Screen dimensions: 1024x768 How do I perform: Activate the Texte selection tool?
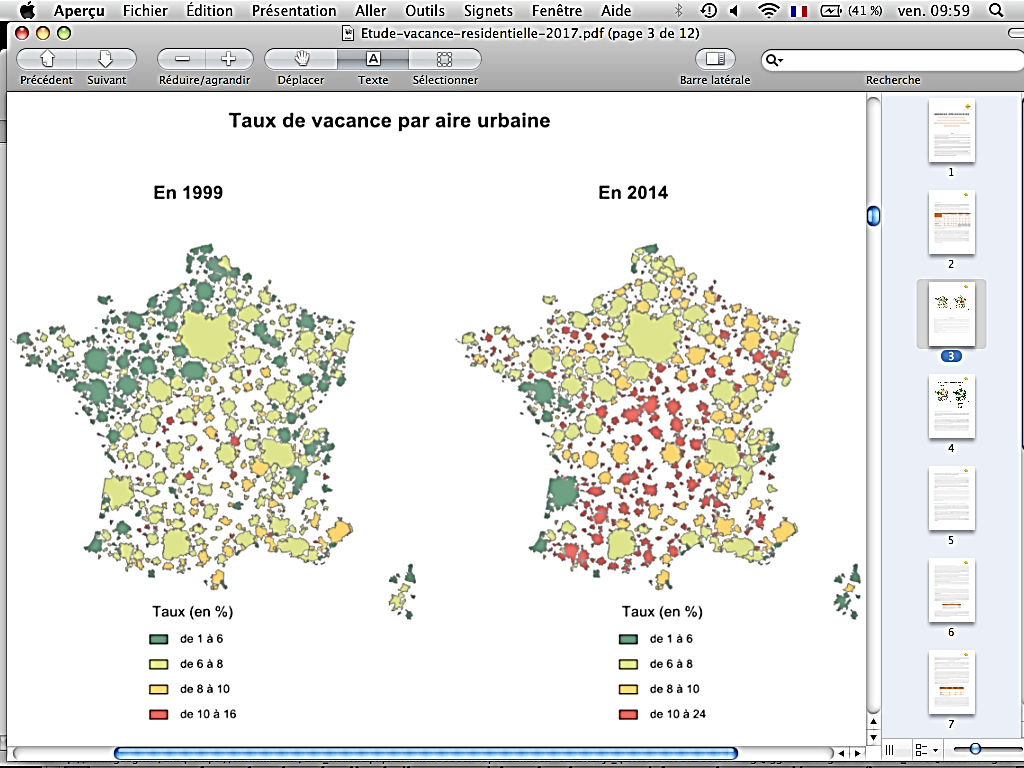(x=373, y=59)
